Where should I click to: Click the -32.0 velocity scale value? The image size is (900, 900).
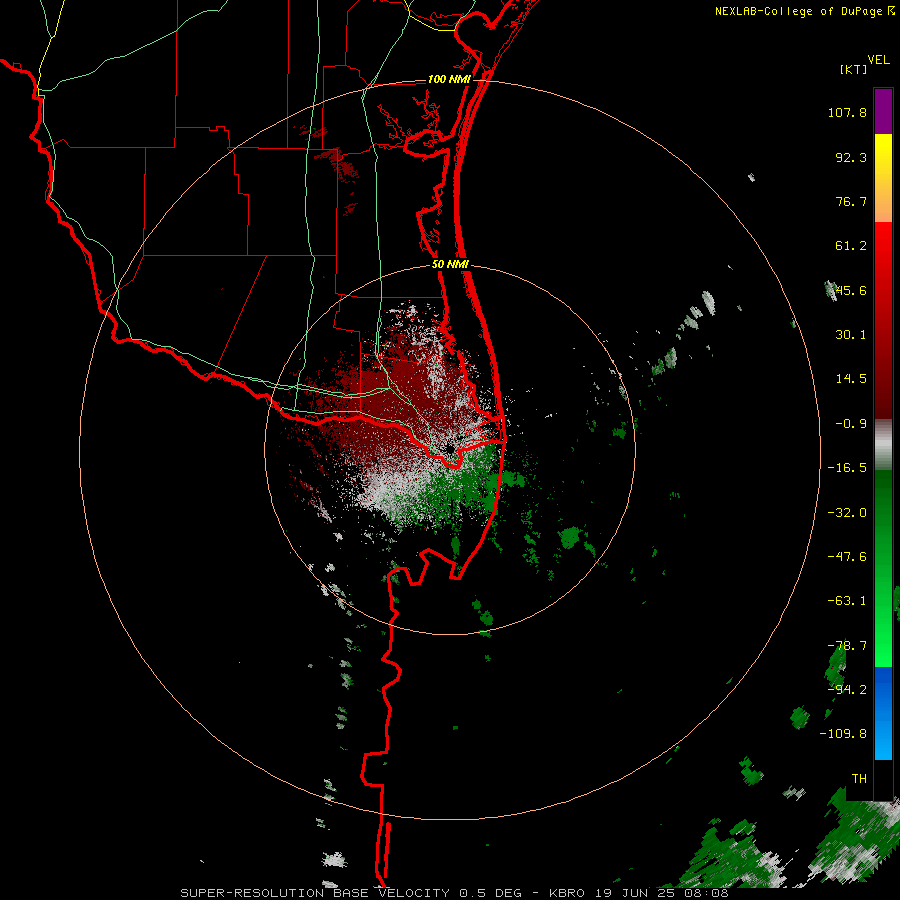tap(847, 513)
